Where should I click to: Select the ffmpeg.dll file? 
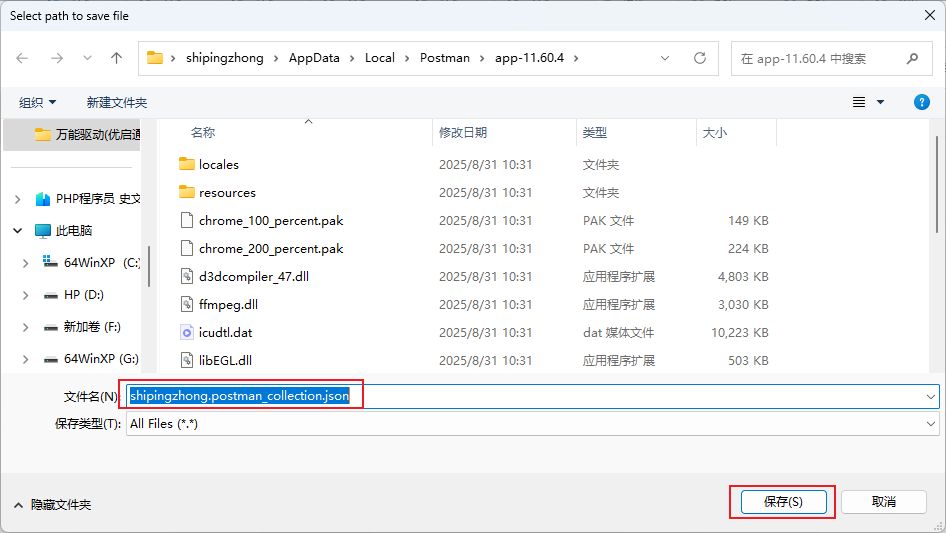(228, 304)
